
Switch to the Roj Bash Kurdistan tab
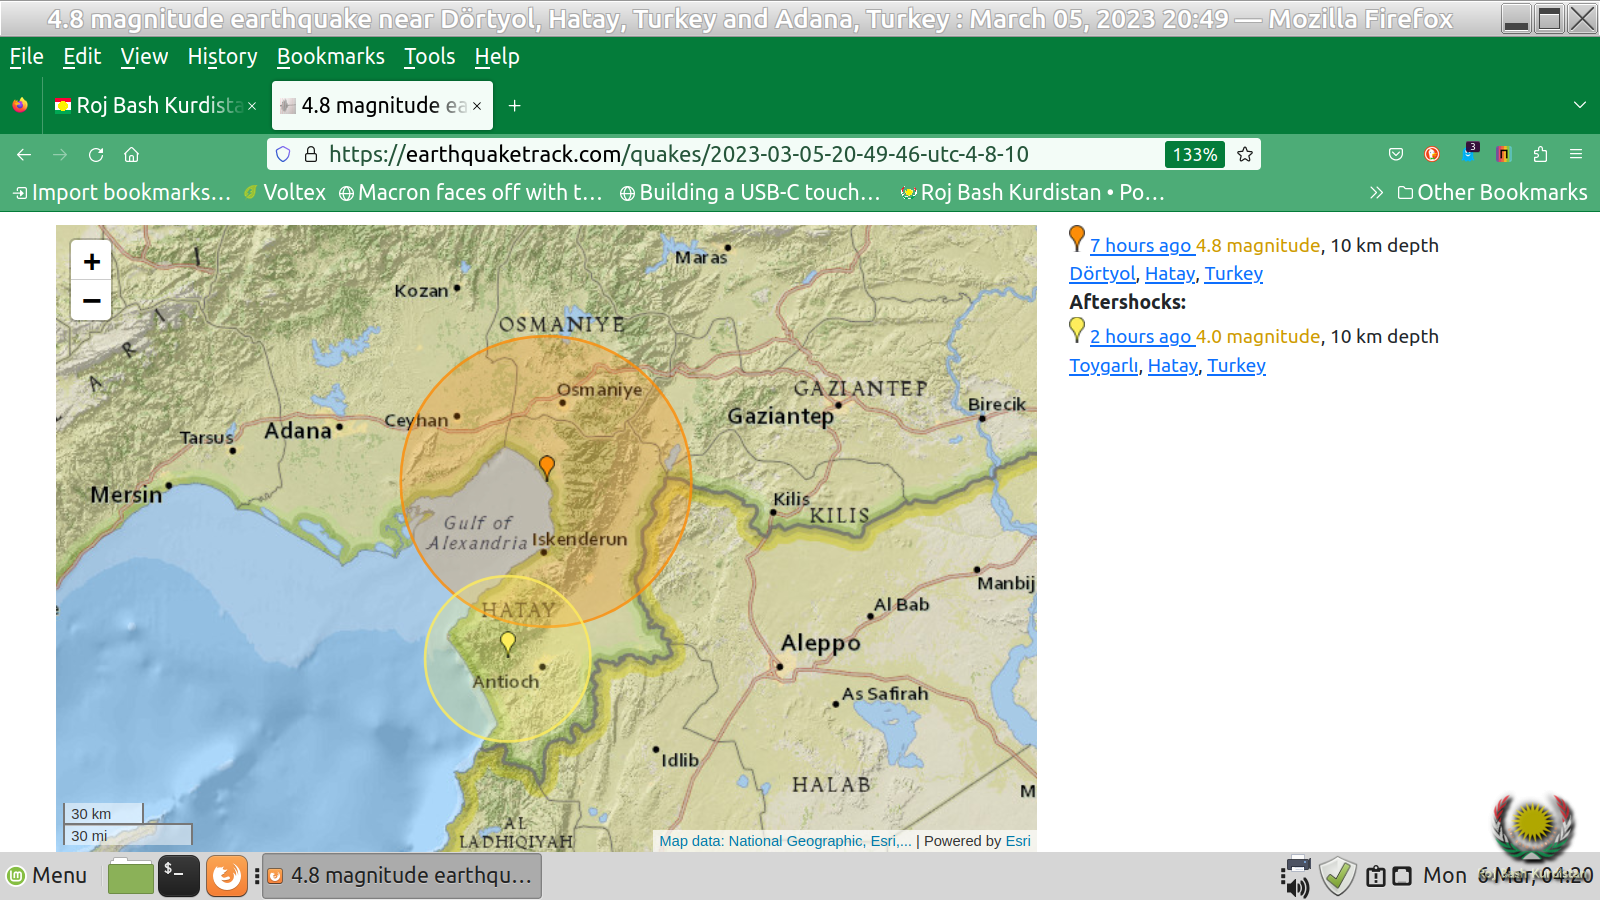pyautogui.click(x=150, y=106)
